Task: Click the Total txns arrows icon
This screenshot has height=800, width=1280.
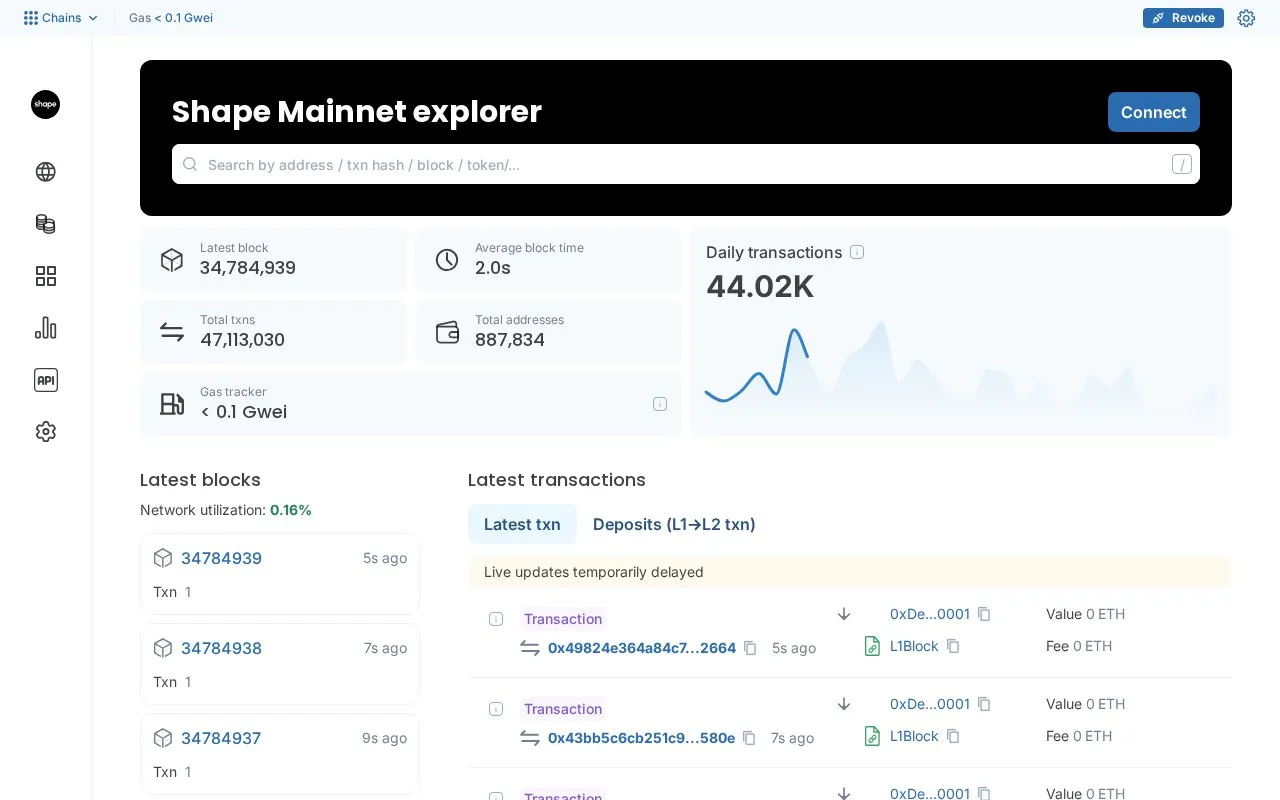Action: click(172, 332)
